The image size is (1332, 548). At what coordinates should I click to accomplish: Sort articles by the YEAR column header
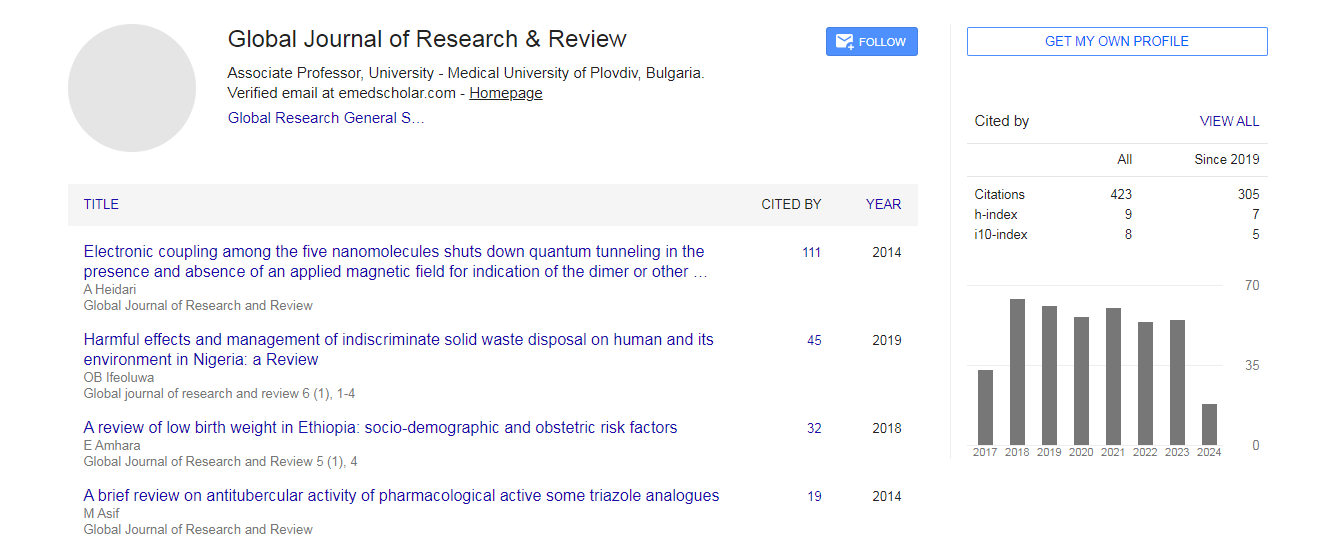click(883, 204)
